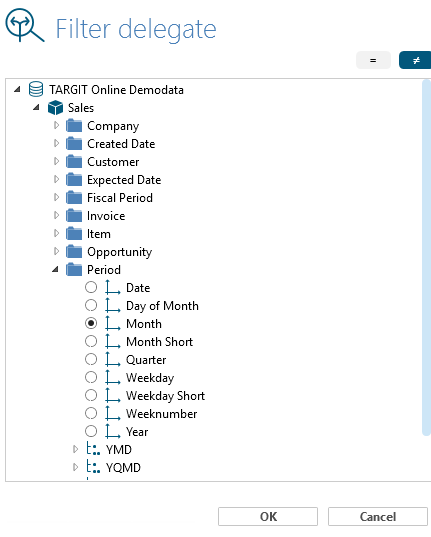Select the Year radio button

(91, 431)
